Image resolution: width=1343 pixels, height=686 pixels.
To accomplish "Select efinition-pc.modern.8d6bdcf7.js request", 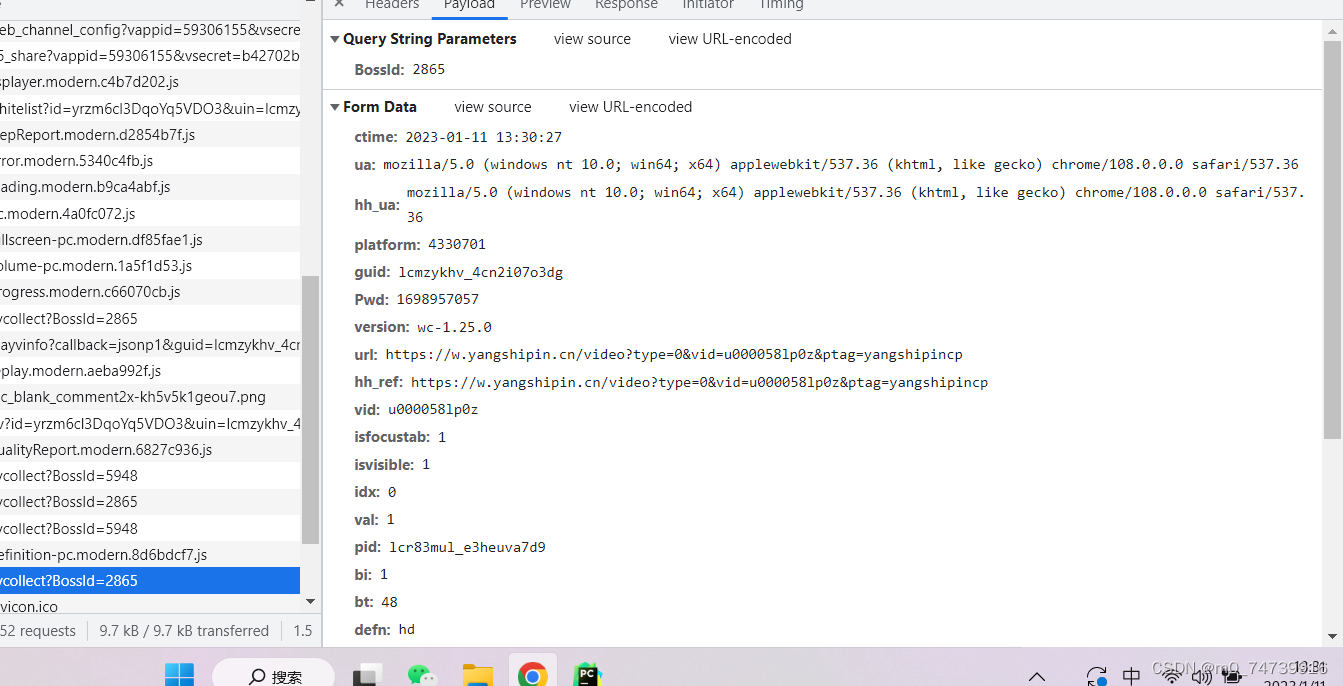I will pyautogui.click(x=150, y=555).
